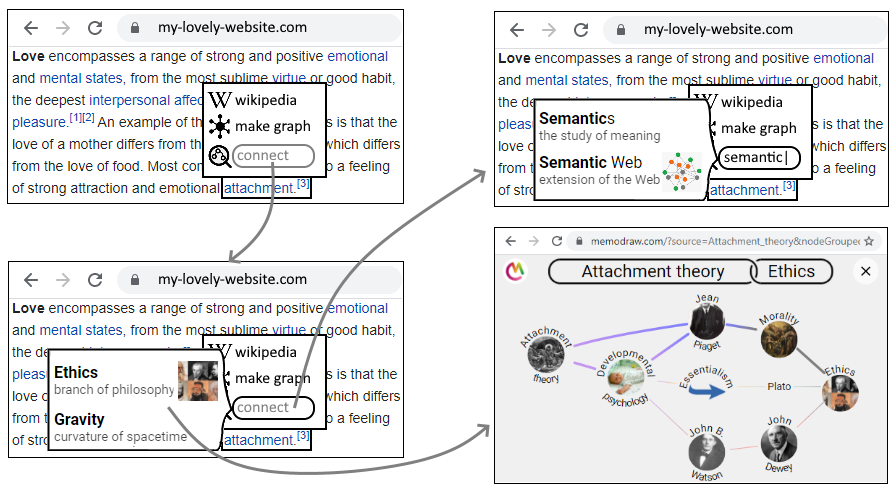Click back arrow in bottom-left browser window

31,280
